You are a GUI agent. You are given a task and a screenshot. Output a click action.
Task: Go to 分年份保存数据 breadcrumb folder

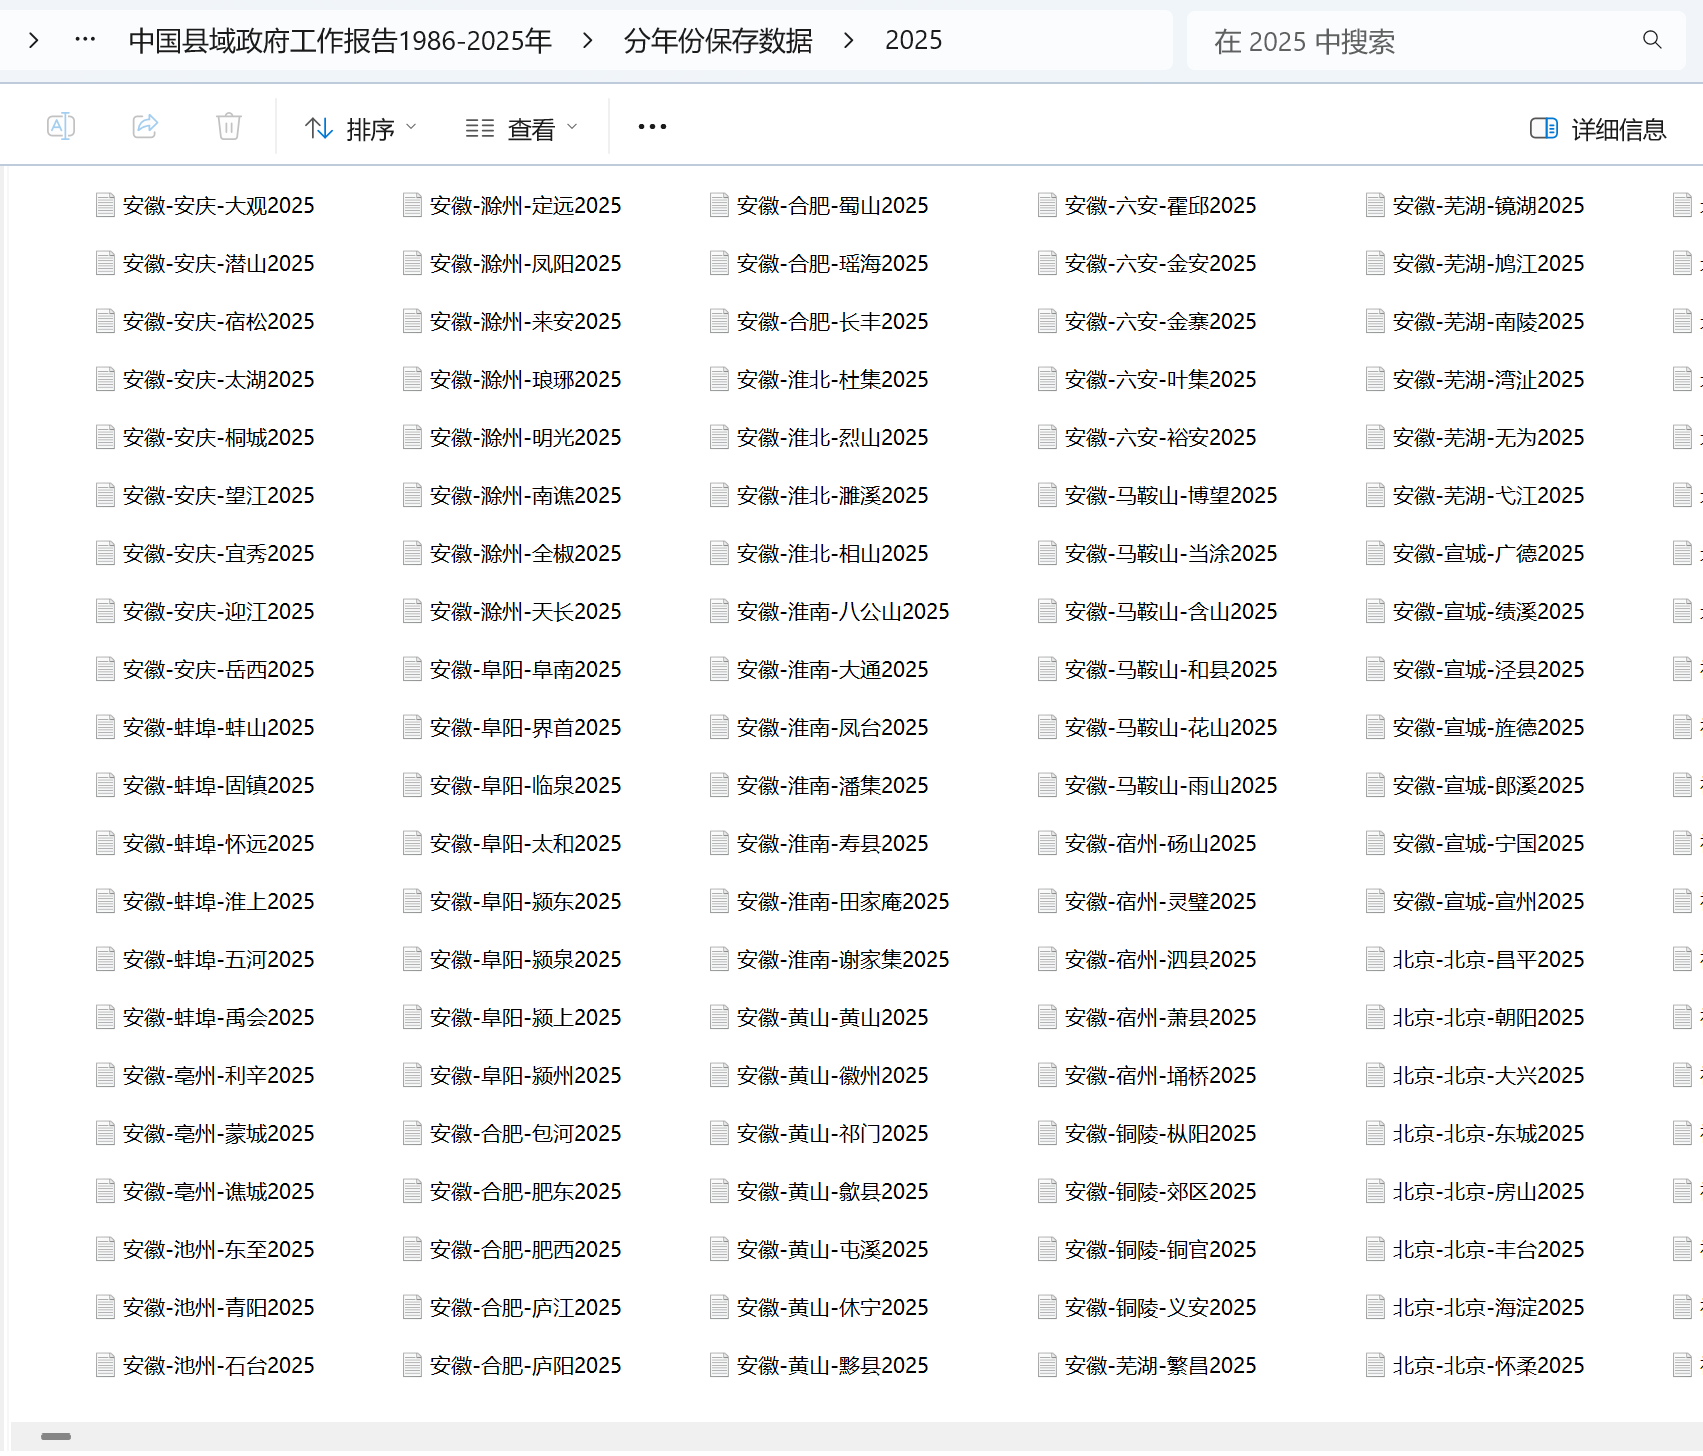tap(717, 40)
